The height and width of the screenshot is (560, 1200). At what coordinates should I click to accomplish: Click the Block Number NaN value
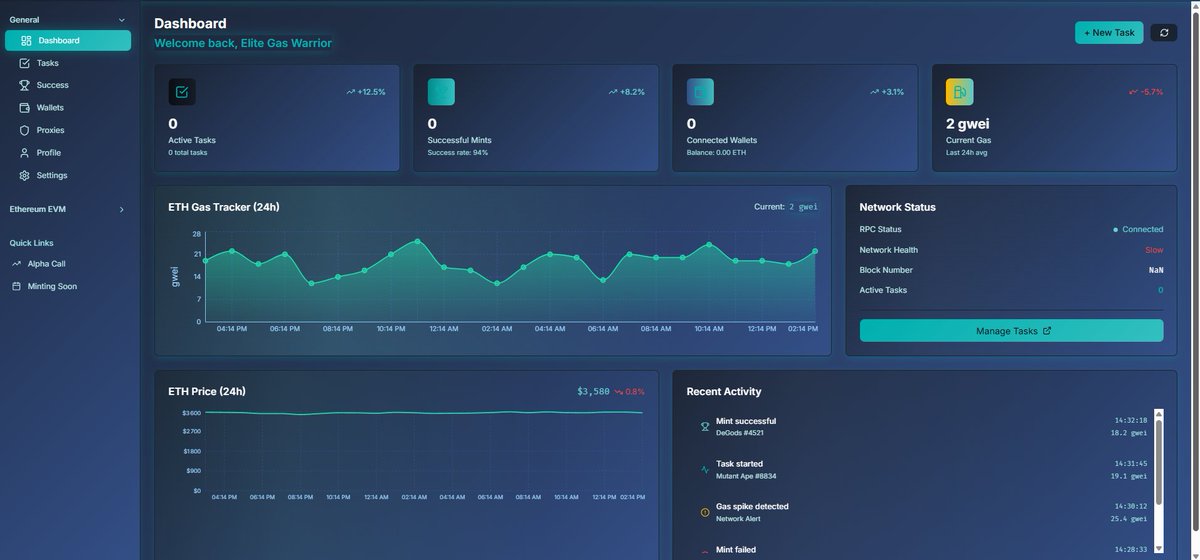[x=1155, y=270]
